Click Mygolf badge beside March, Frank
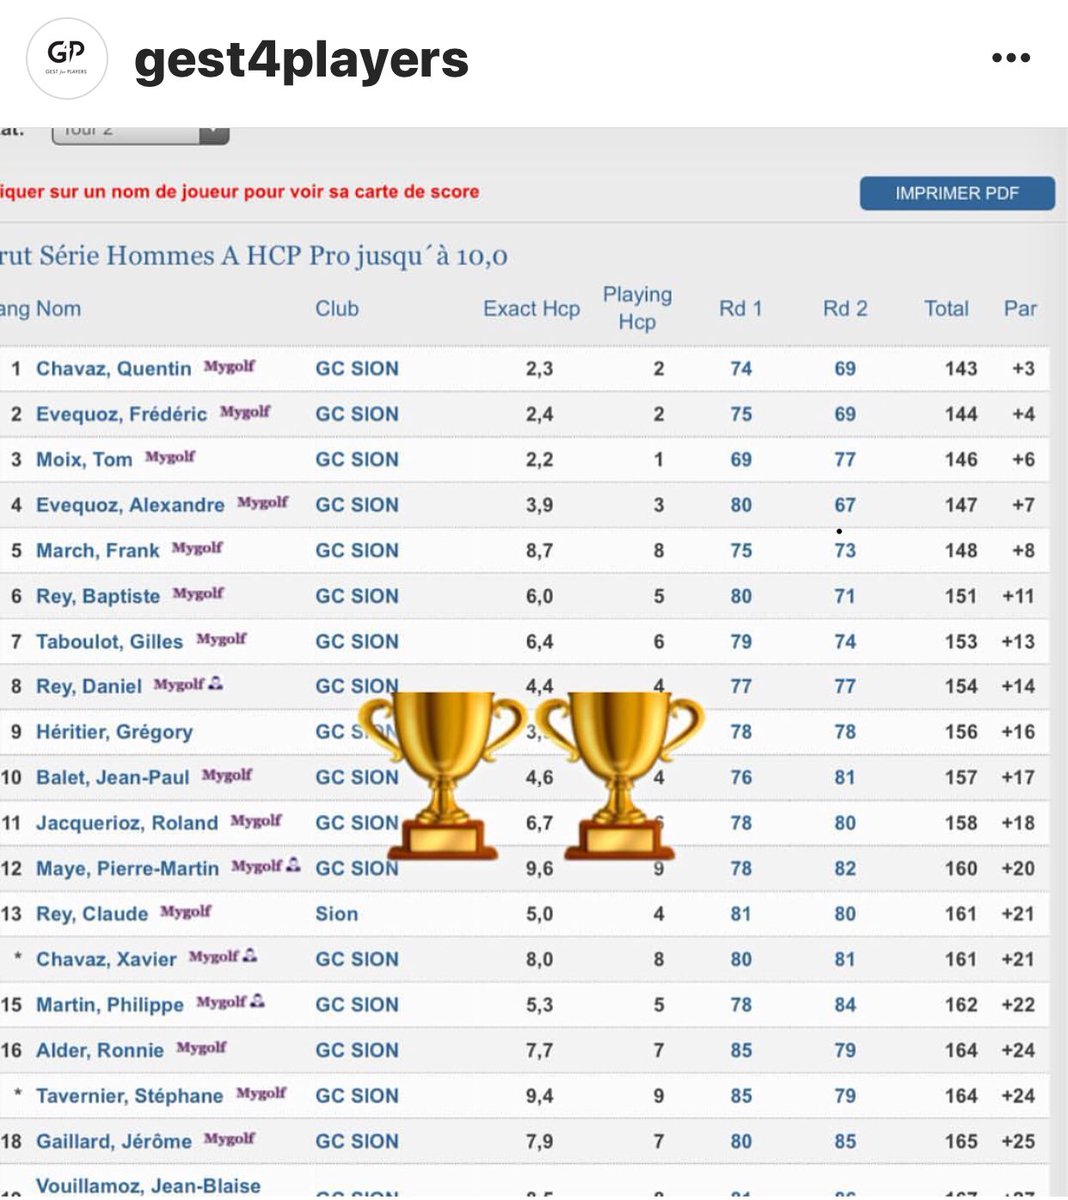1068x1200 pixels. (197, 548)
